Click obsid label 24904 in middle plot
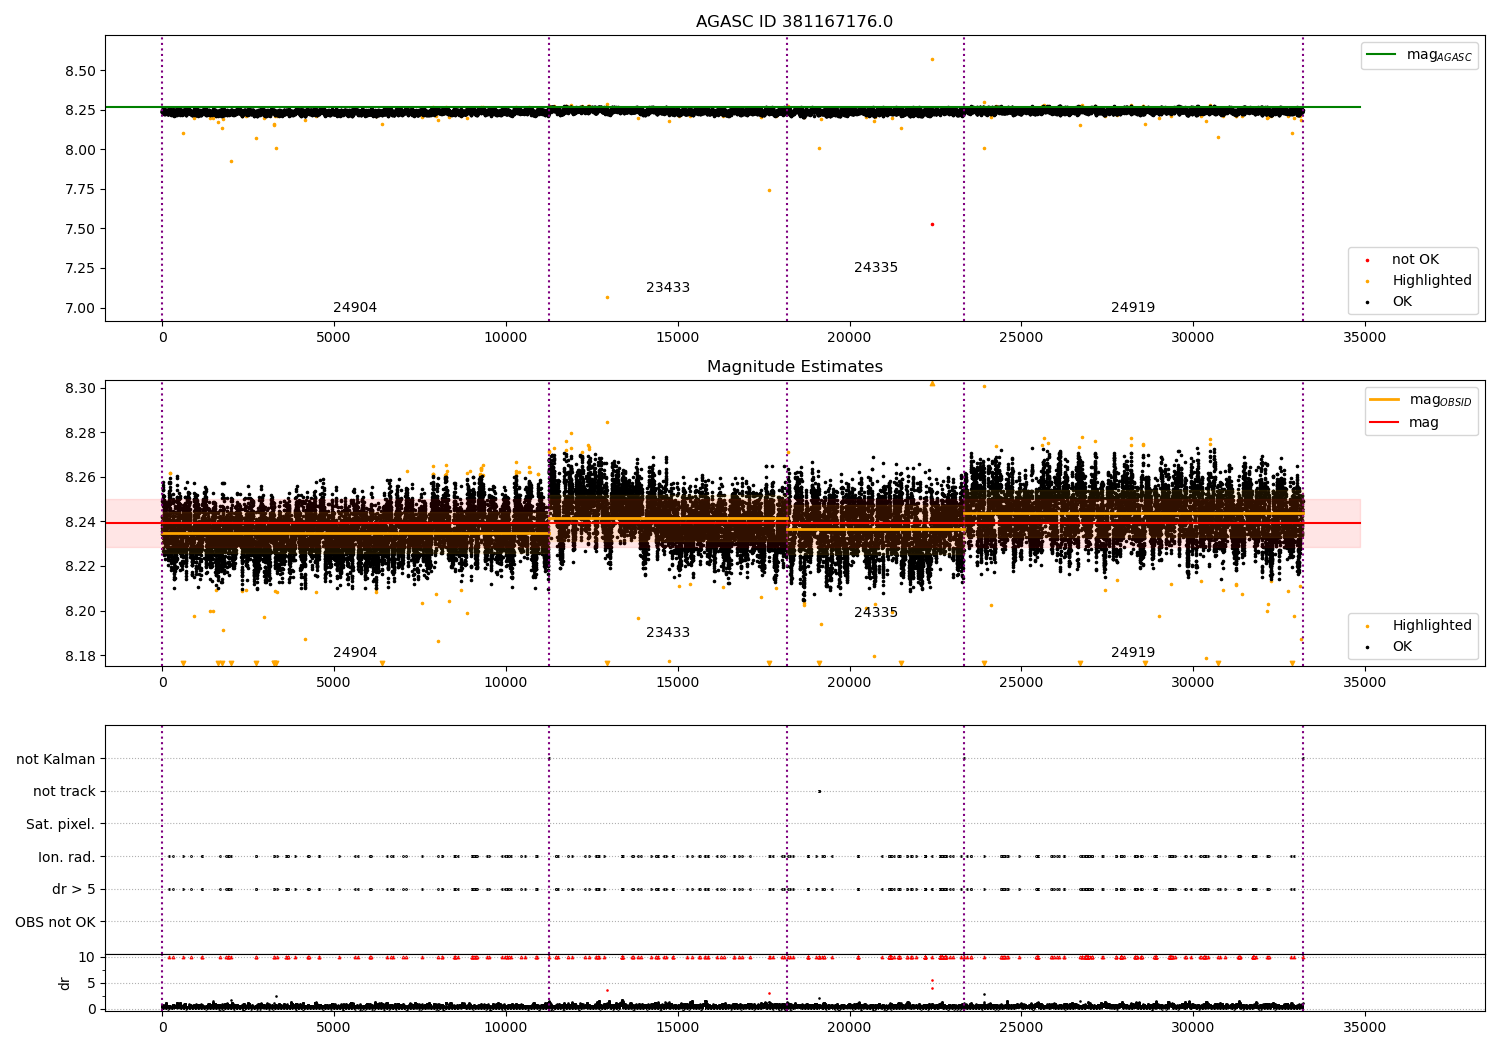Image resolution: width=1500 pixels, height=1050 pixels. click(355, 653)
